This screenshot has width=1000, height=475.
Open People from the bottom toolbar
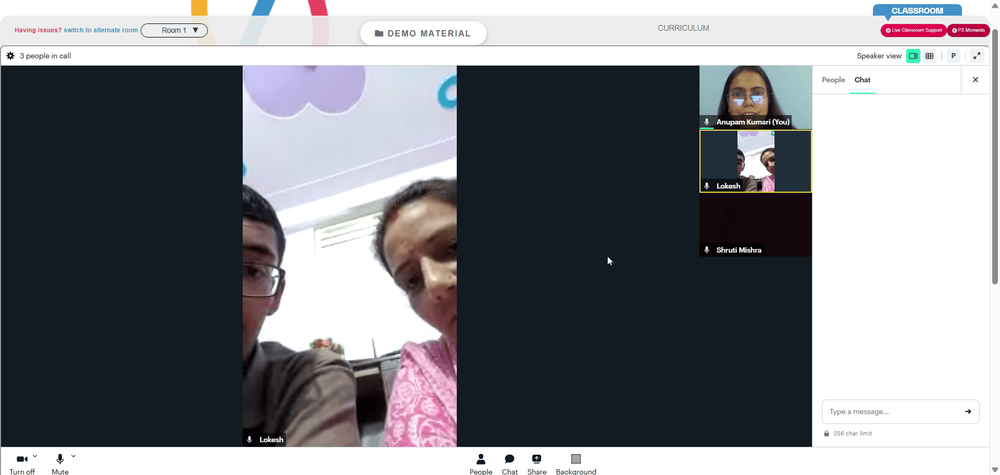[x=481, y=464]
